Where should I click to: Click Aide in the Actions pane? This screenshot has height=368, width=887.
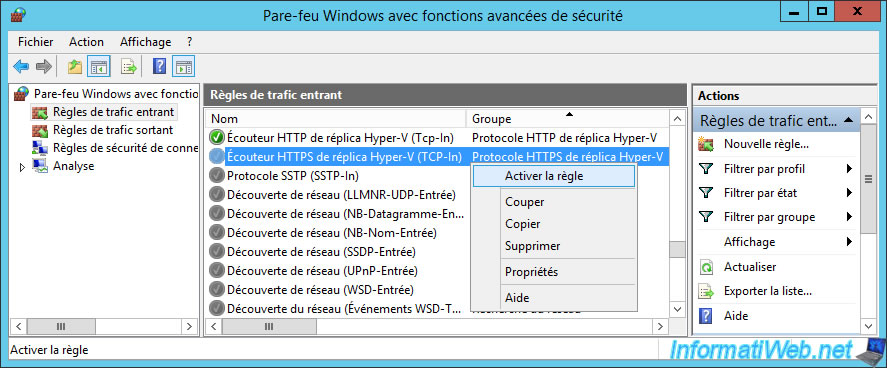point(736,315)
